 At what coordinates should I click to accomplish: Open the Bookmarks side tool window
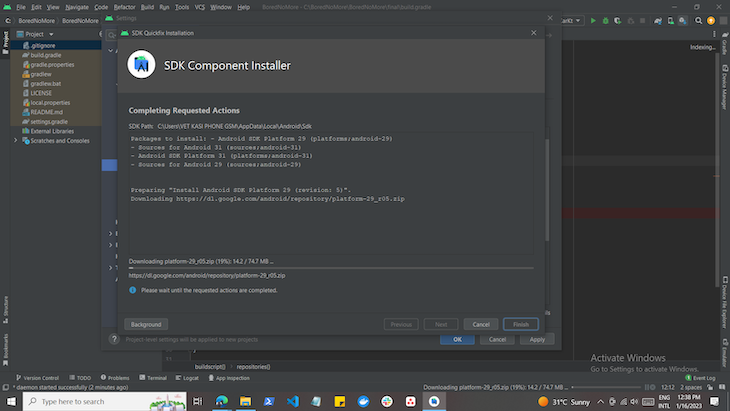[x=6, y=349]
